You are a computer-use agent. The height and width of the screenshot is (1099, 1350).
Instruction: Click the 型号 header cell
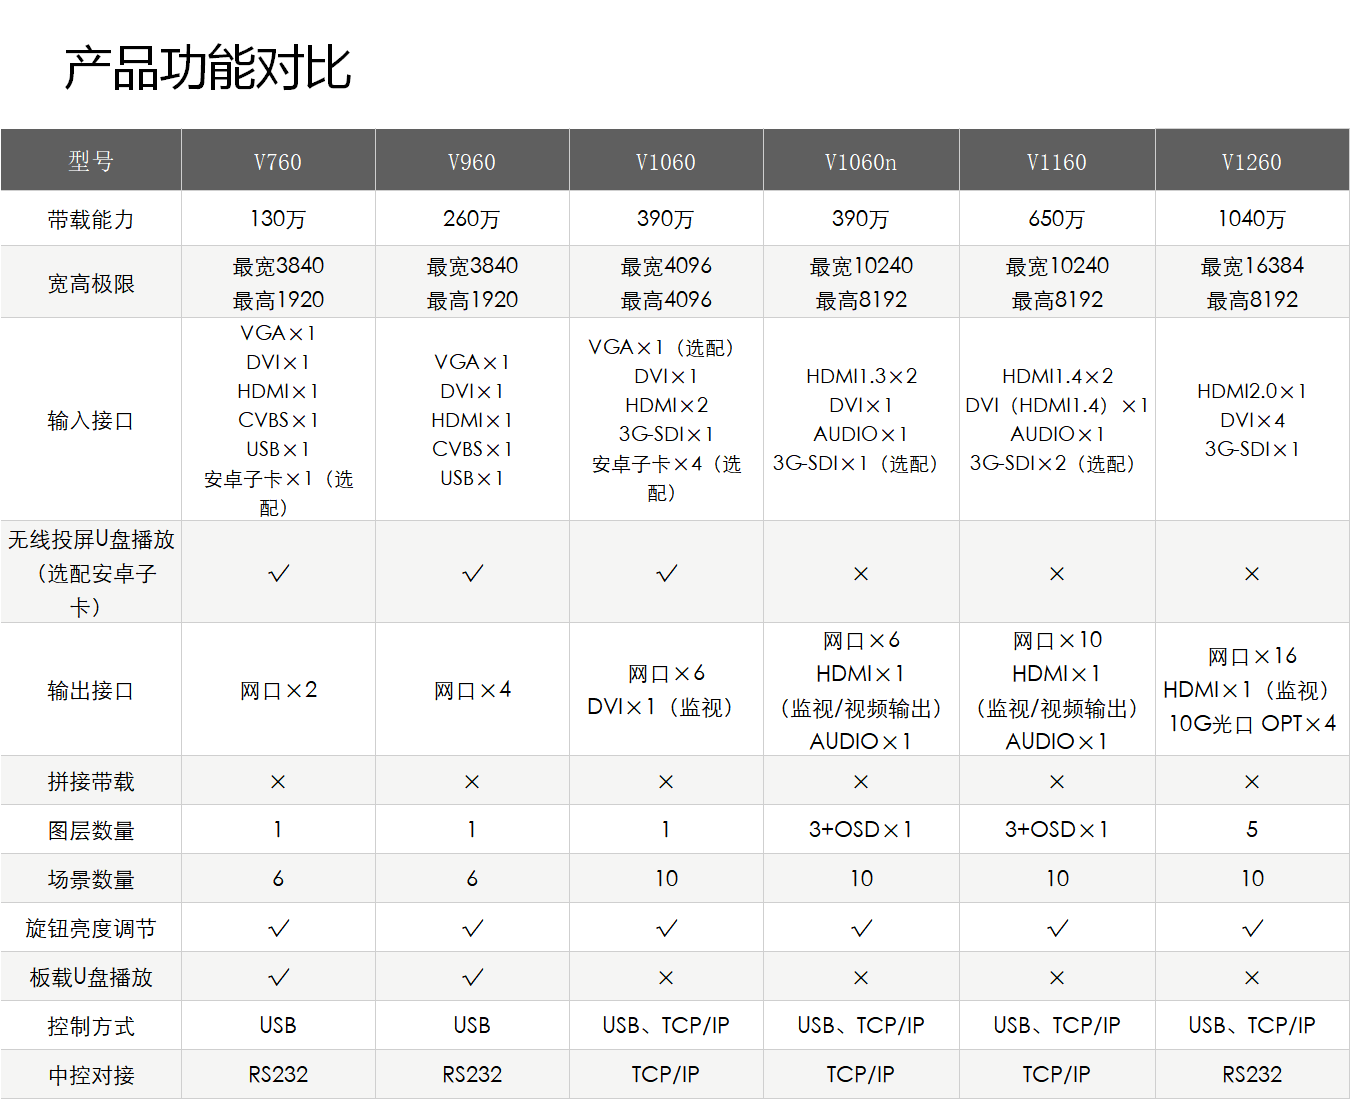(90, 160)
